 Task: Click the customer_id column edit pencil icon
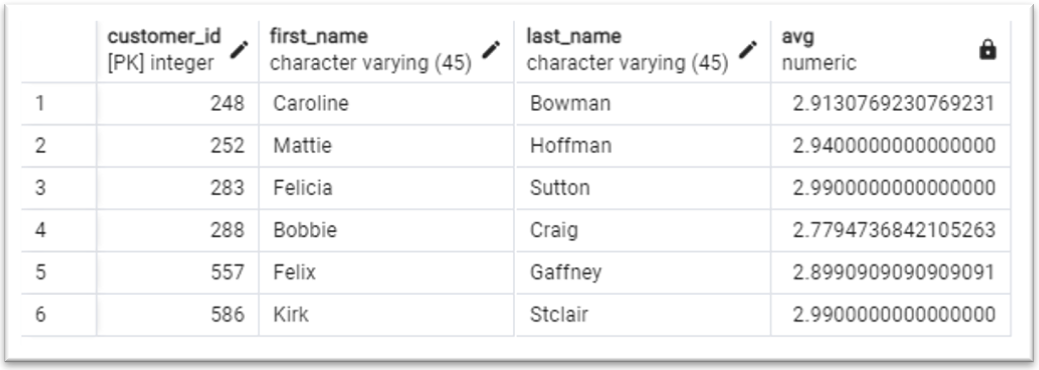click(x=239, y=49)
